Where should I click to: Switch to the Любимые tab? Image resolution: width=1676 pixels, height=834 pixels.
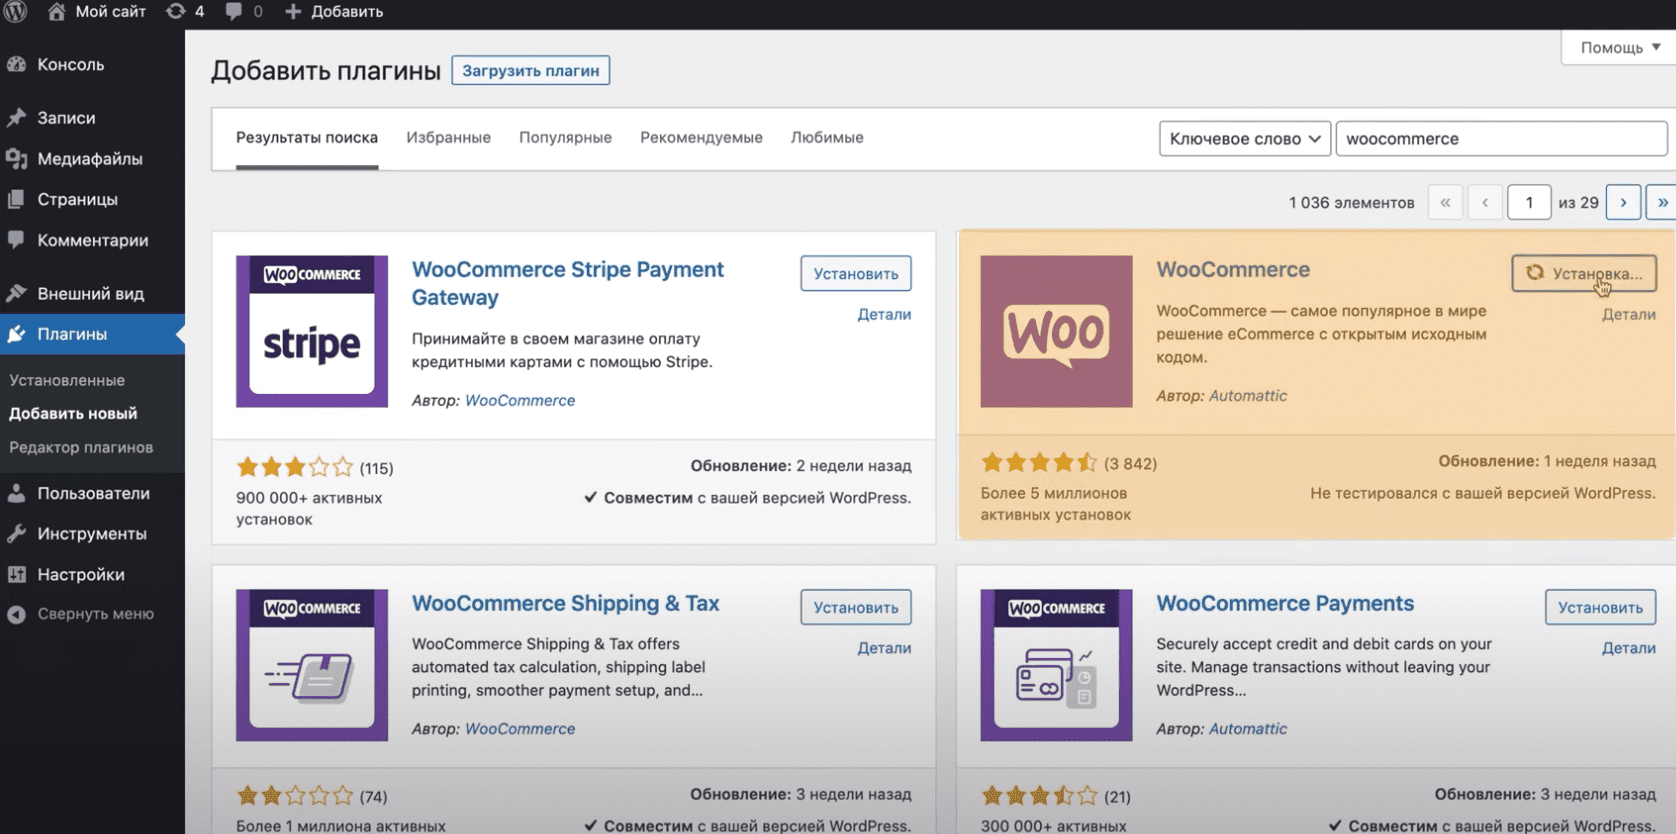pos(827,137)
